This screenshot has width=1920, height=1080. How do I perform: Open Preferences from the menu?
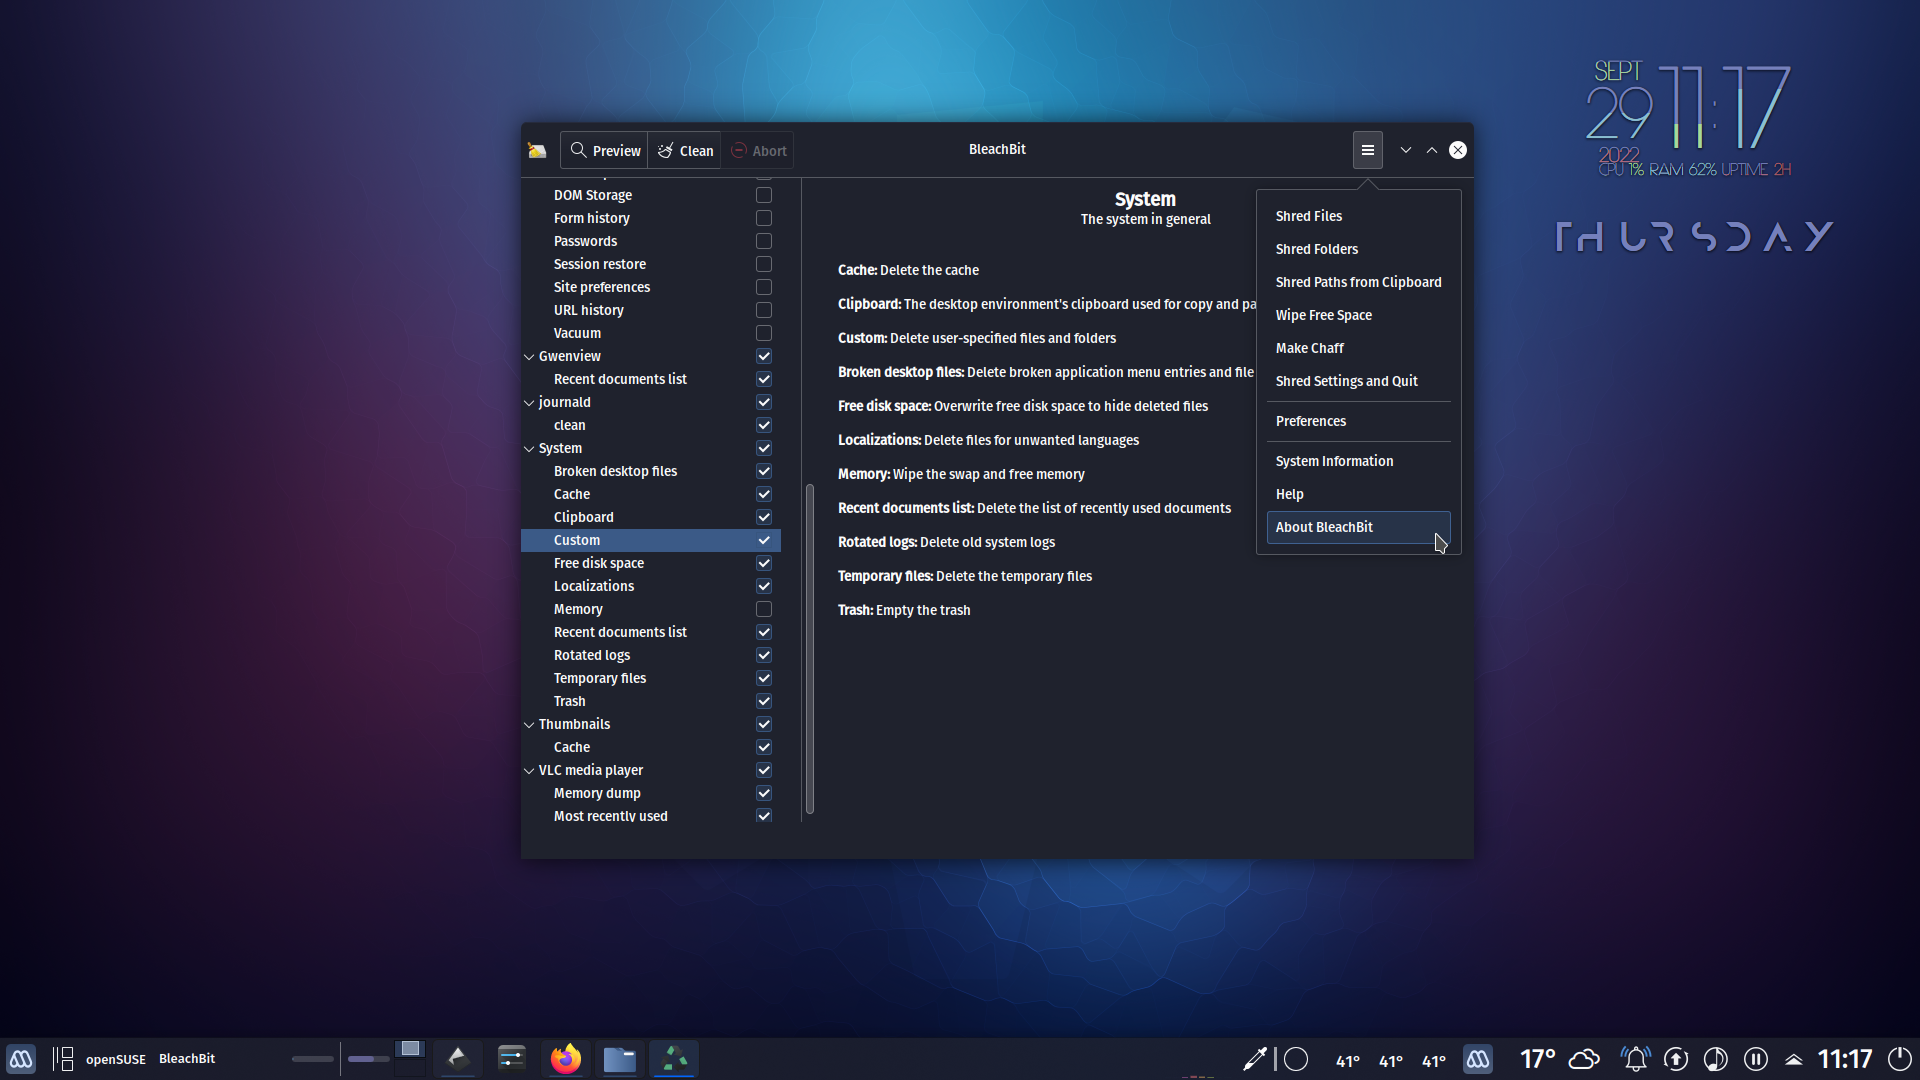[x=1358, y=421]
